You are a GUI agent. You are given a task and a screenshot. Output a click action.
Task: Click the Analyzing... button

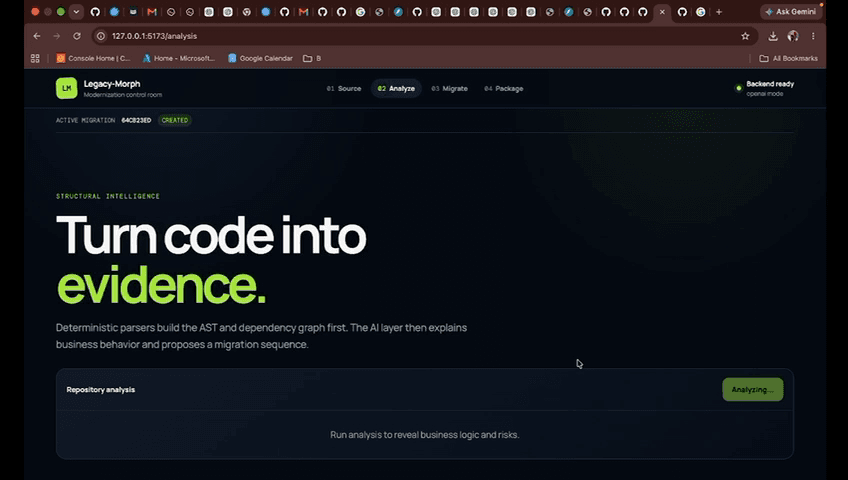(752, 389)
